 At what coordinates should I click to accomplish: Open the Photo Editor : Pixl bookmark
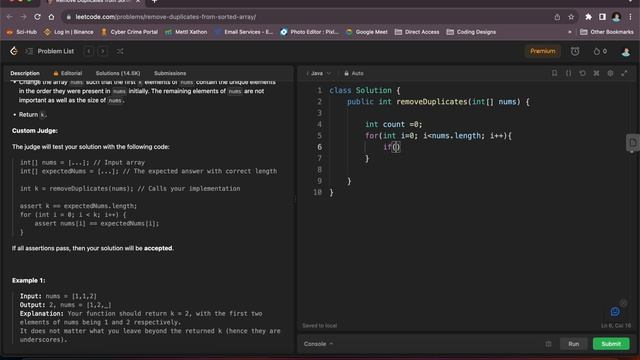click(310, 32)
